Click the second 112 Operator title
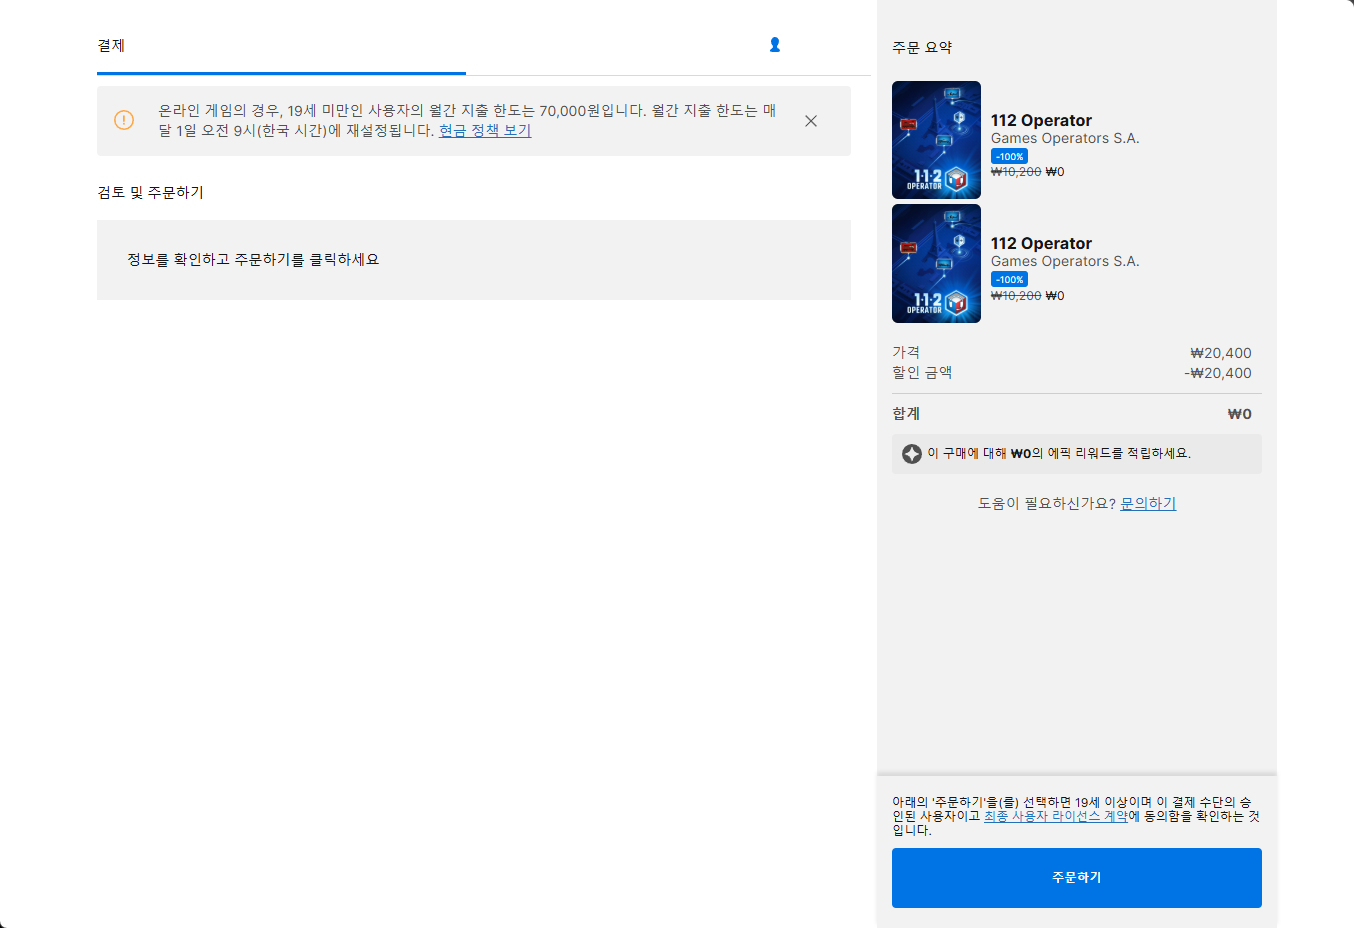Image resolution: width=1354 pixels, height=928 pixels. coord(1041,243)
